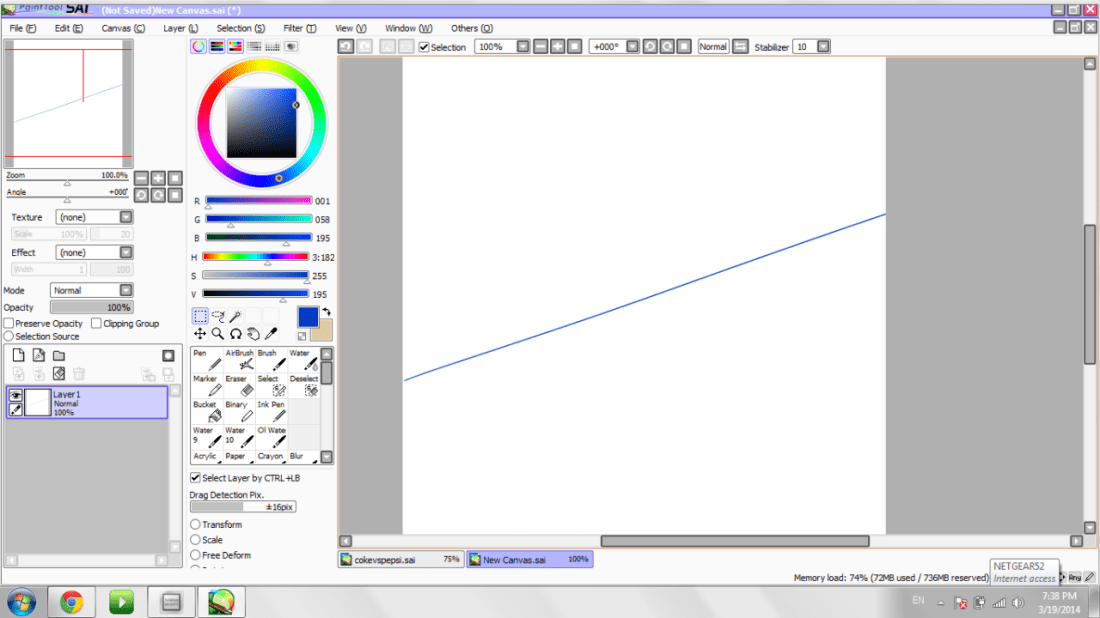Viewport: 1100px width, 618px height.
Task: Launch Chrome from the Windows taskbar
Action: [x=72, y=602]
